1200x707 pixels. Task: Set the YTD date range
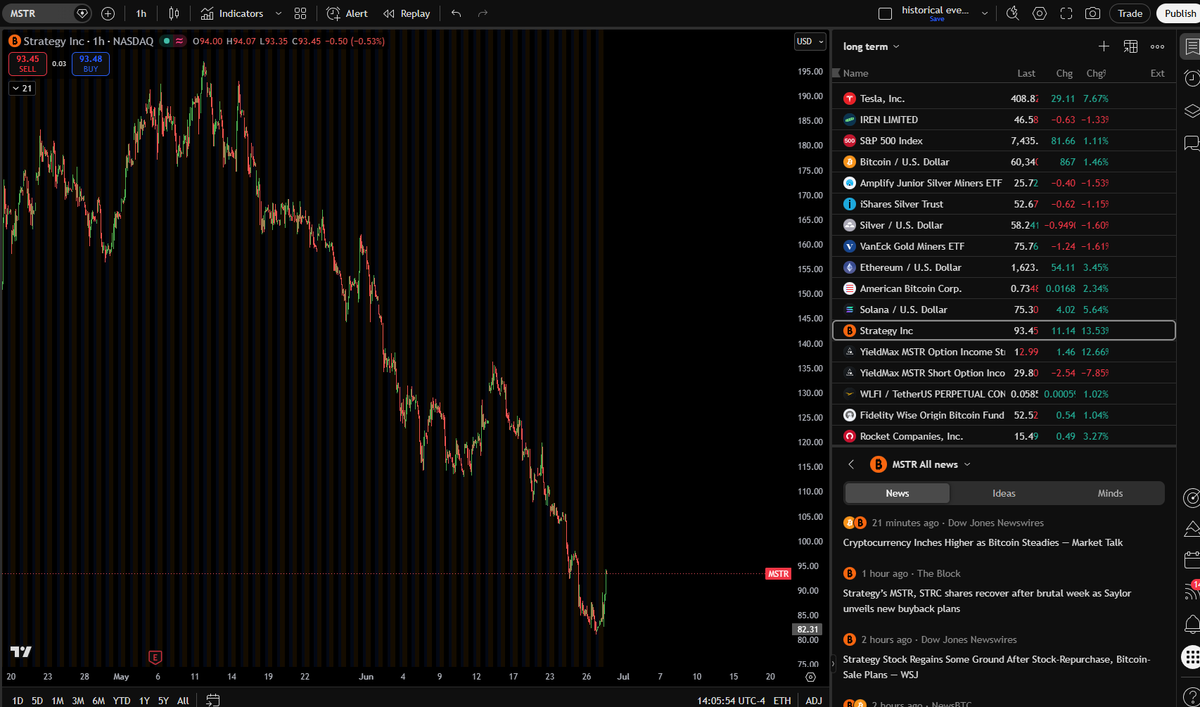point(122,700)
